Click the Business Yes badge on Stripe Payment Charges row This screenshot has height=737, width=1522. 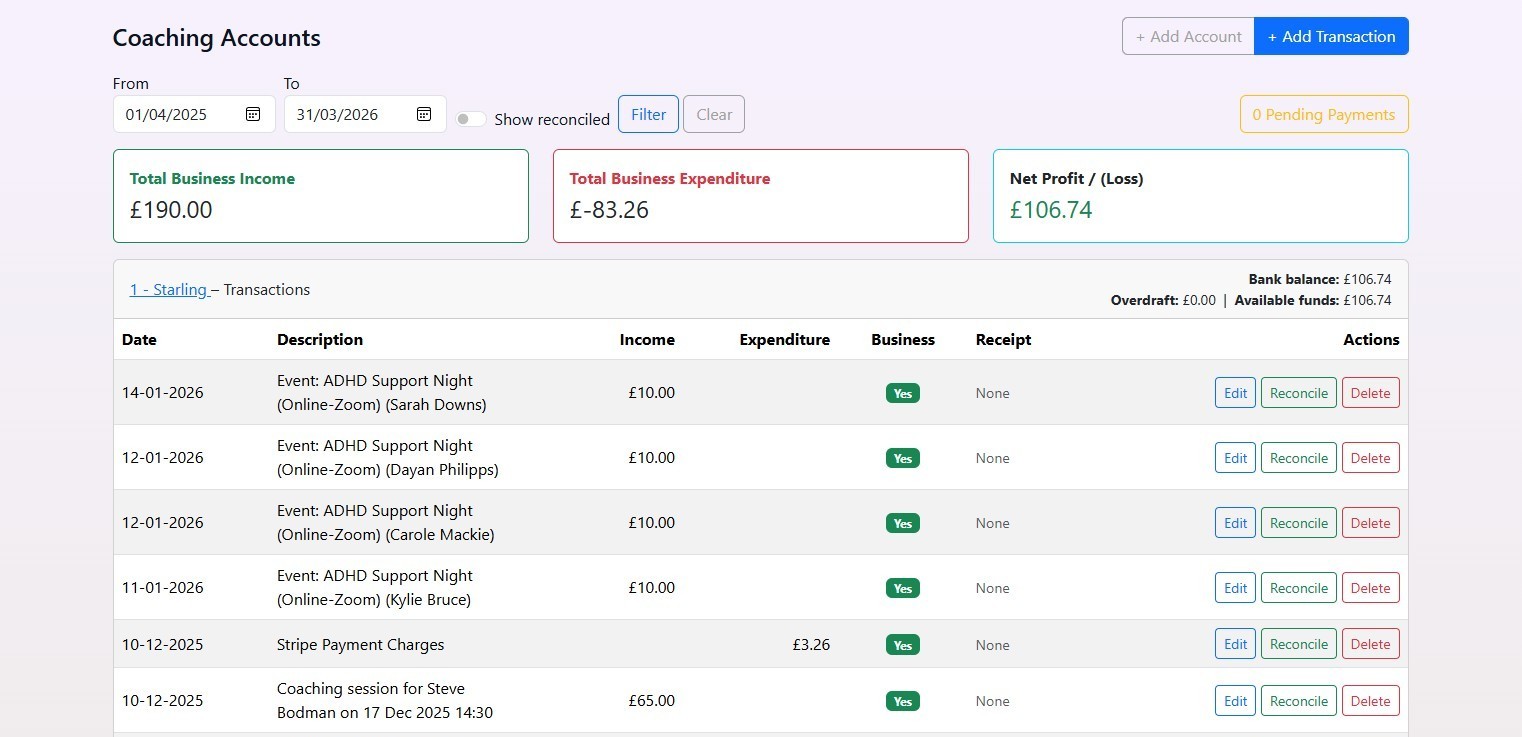tap(902, 644)
